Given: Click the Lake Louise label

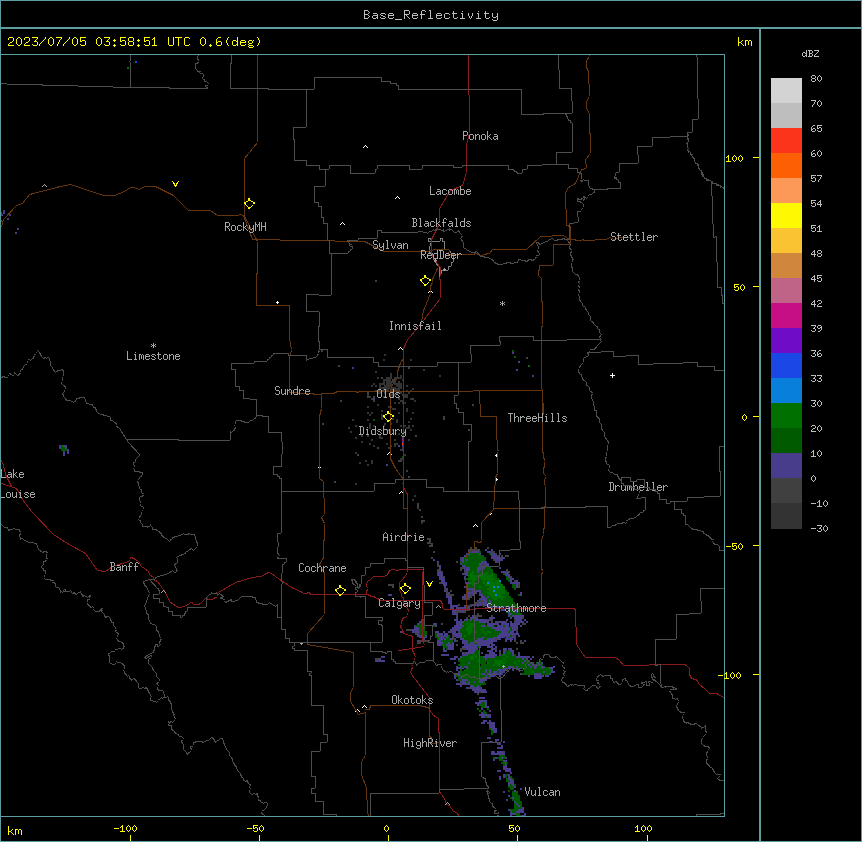Looking at the screenshot, I should (18, 484).
